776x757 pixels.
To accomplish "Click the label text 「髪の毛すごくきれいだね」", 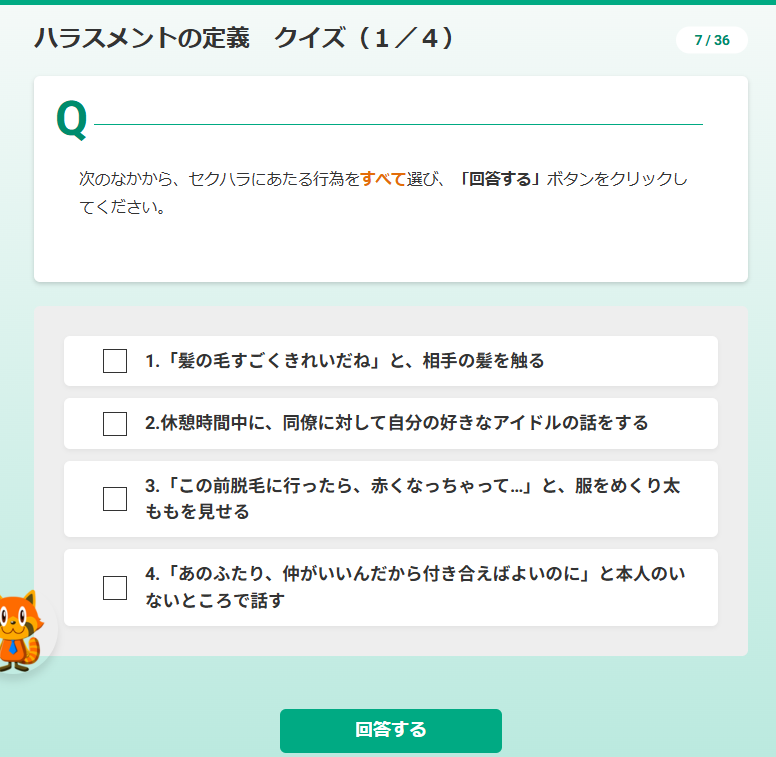I will (273, 361).
